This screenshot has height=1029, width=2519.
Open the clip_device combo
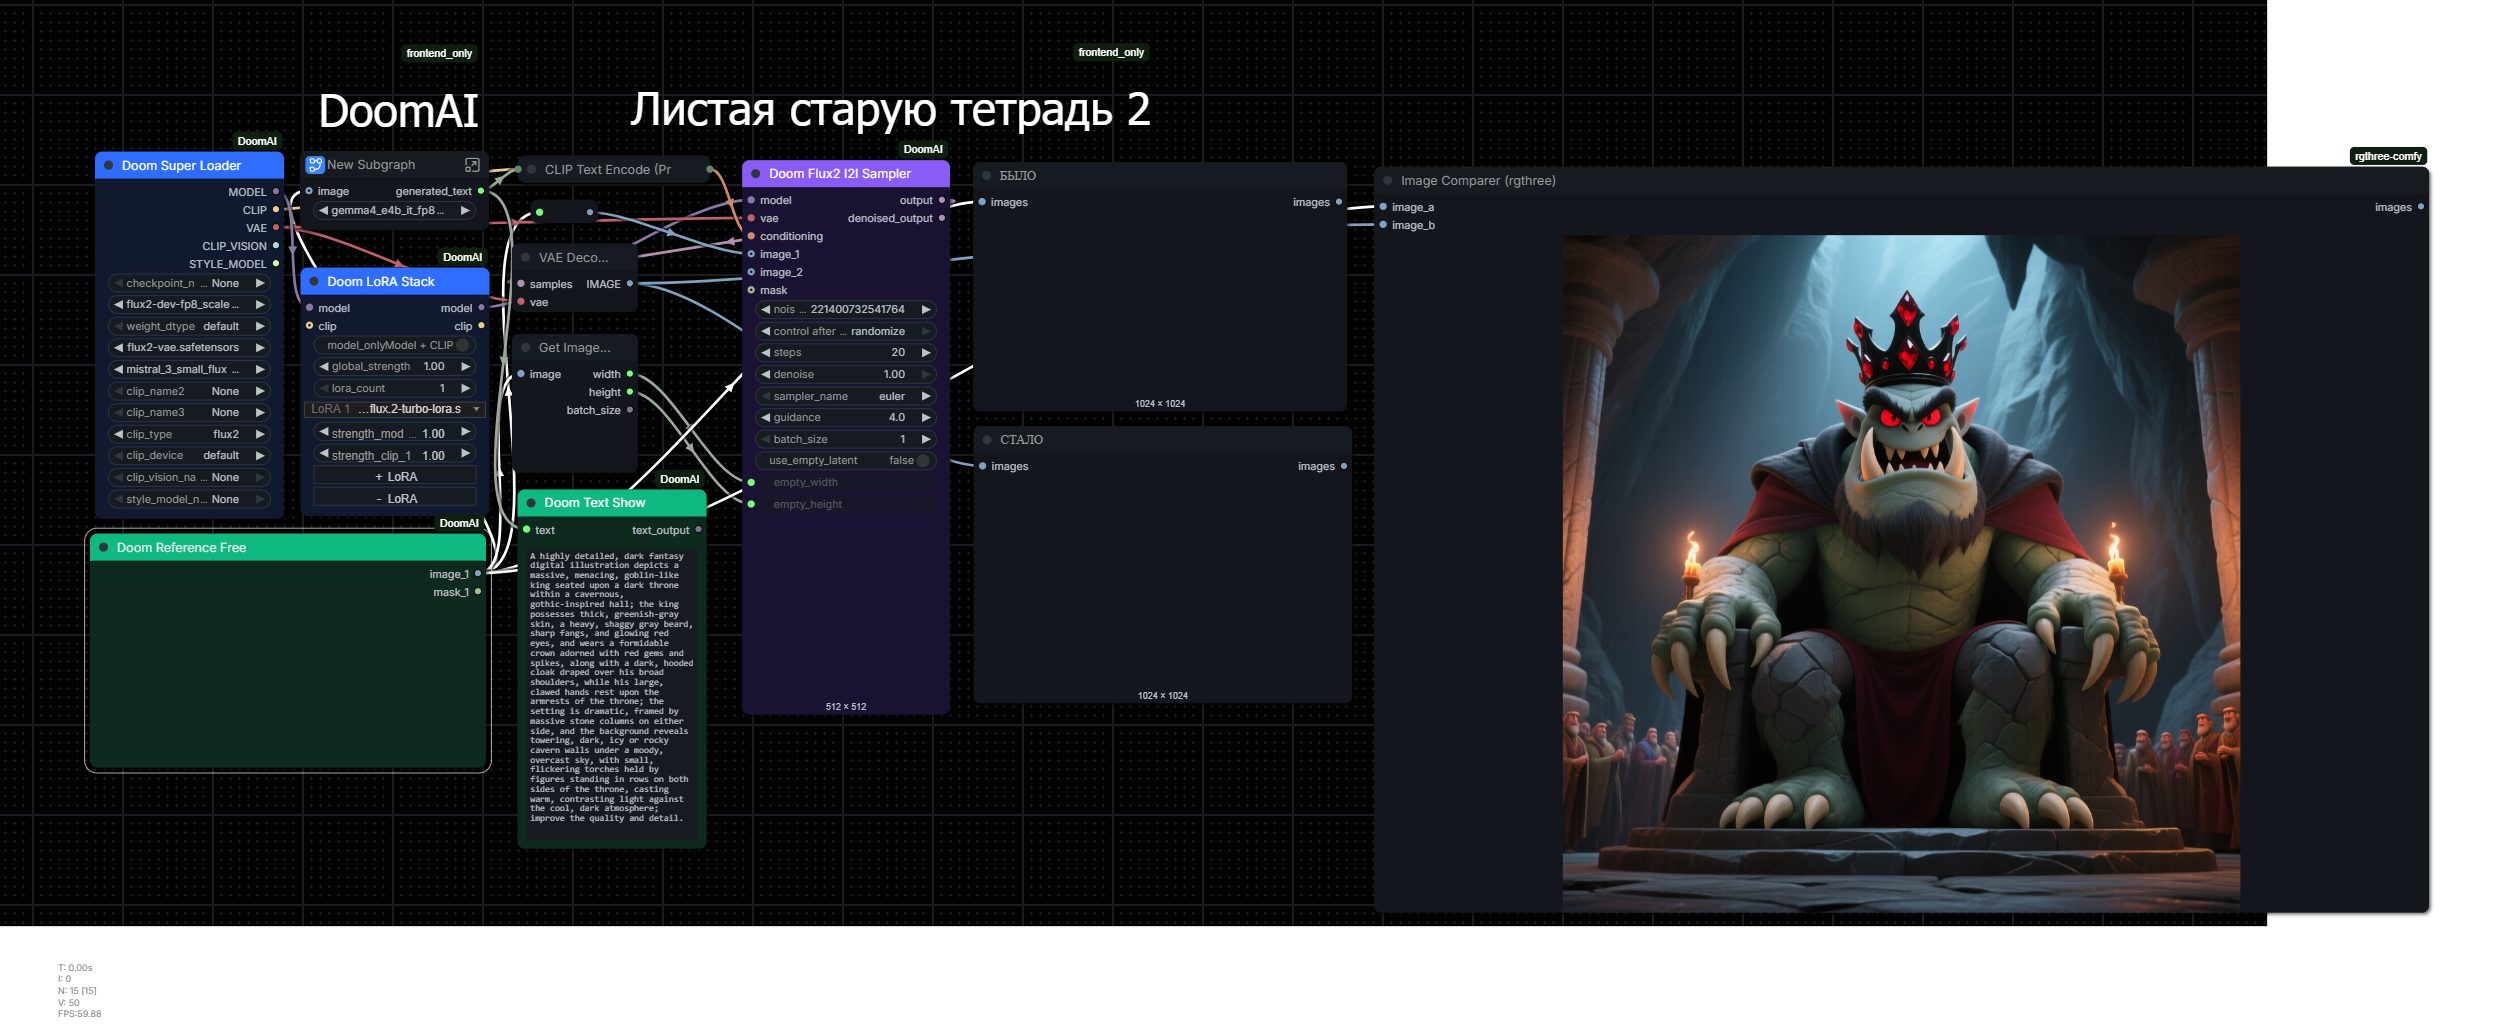coord(189,456)
